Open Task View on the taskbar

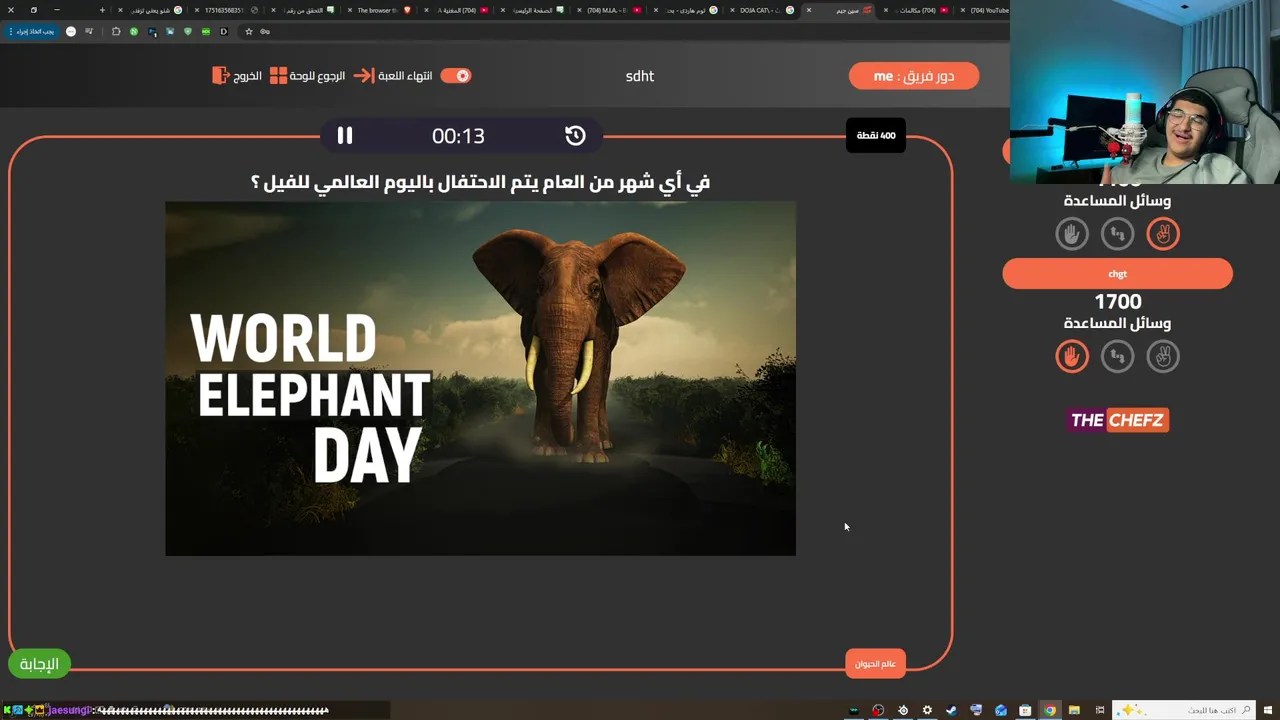click(x=1099, y=710)
